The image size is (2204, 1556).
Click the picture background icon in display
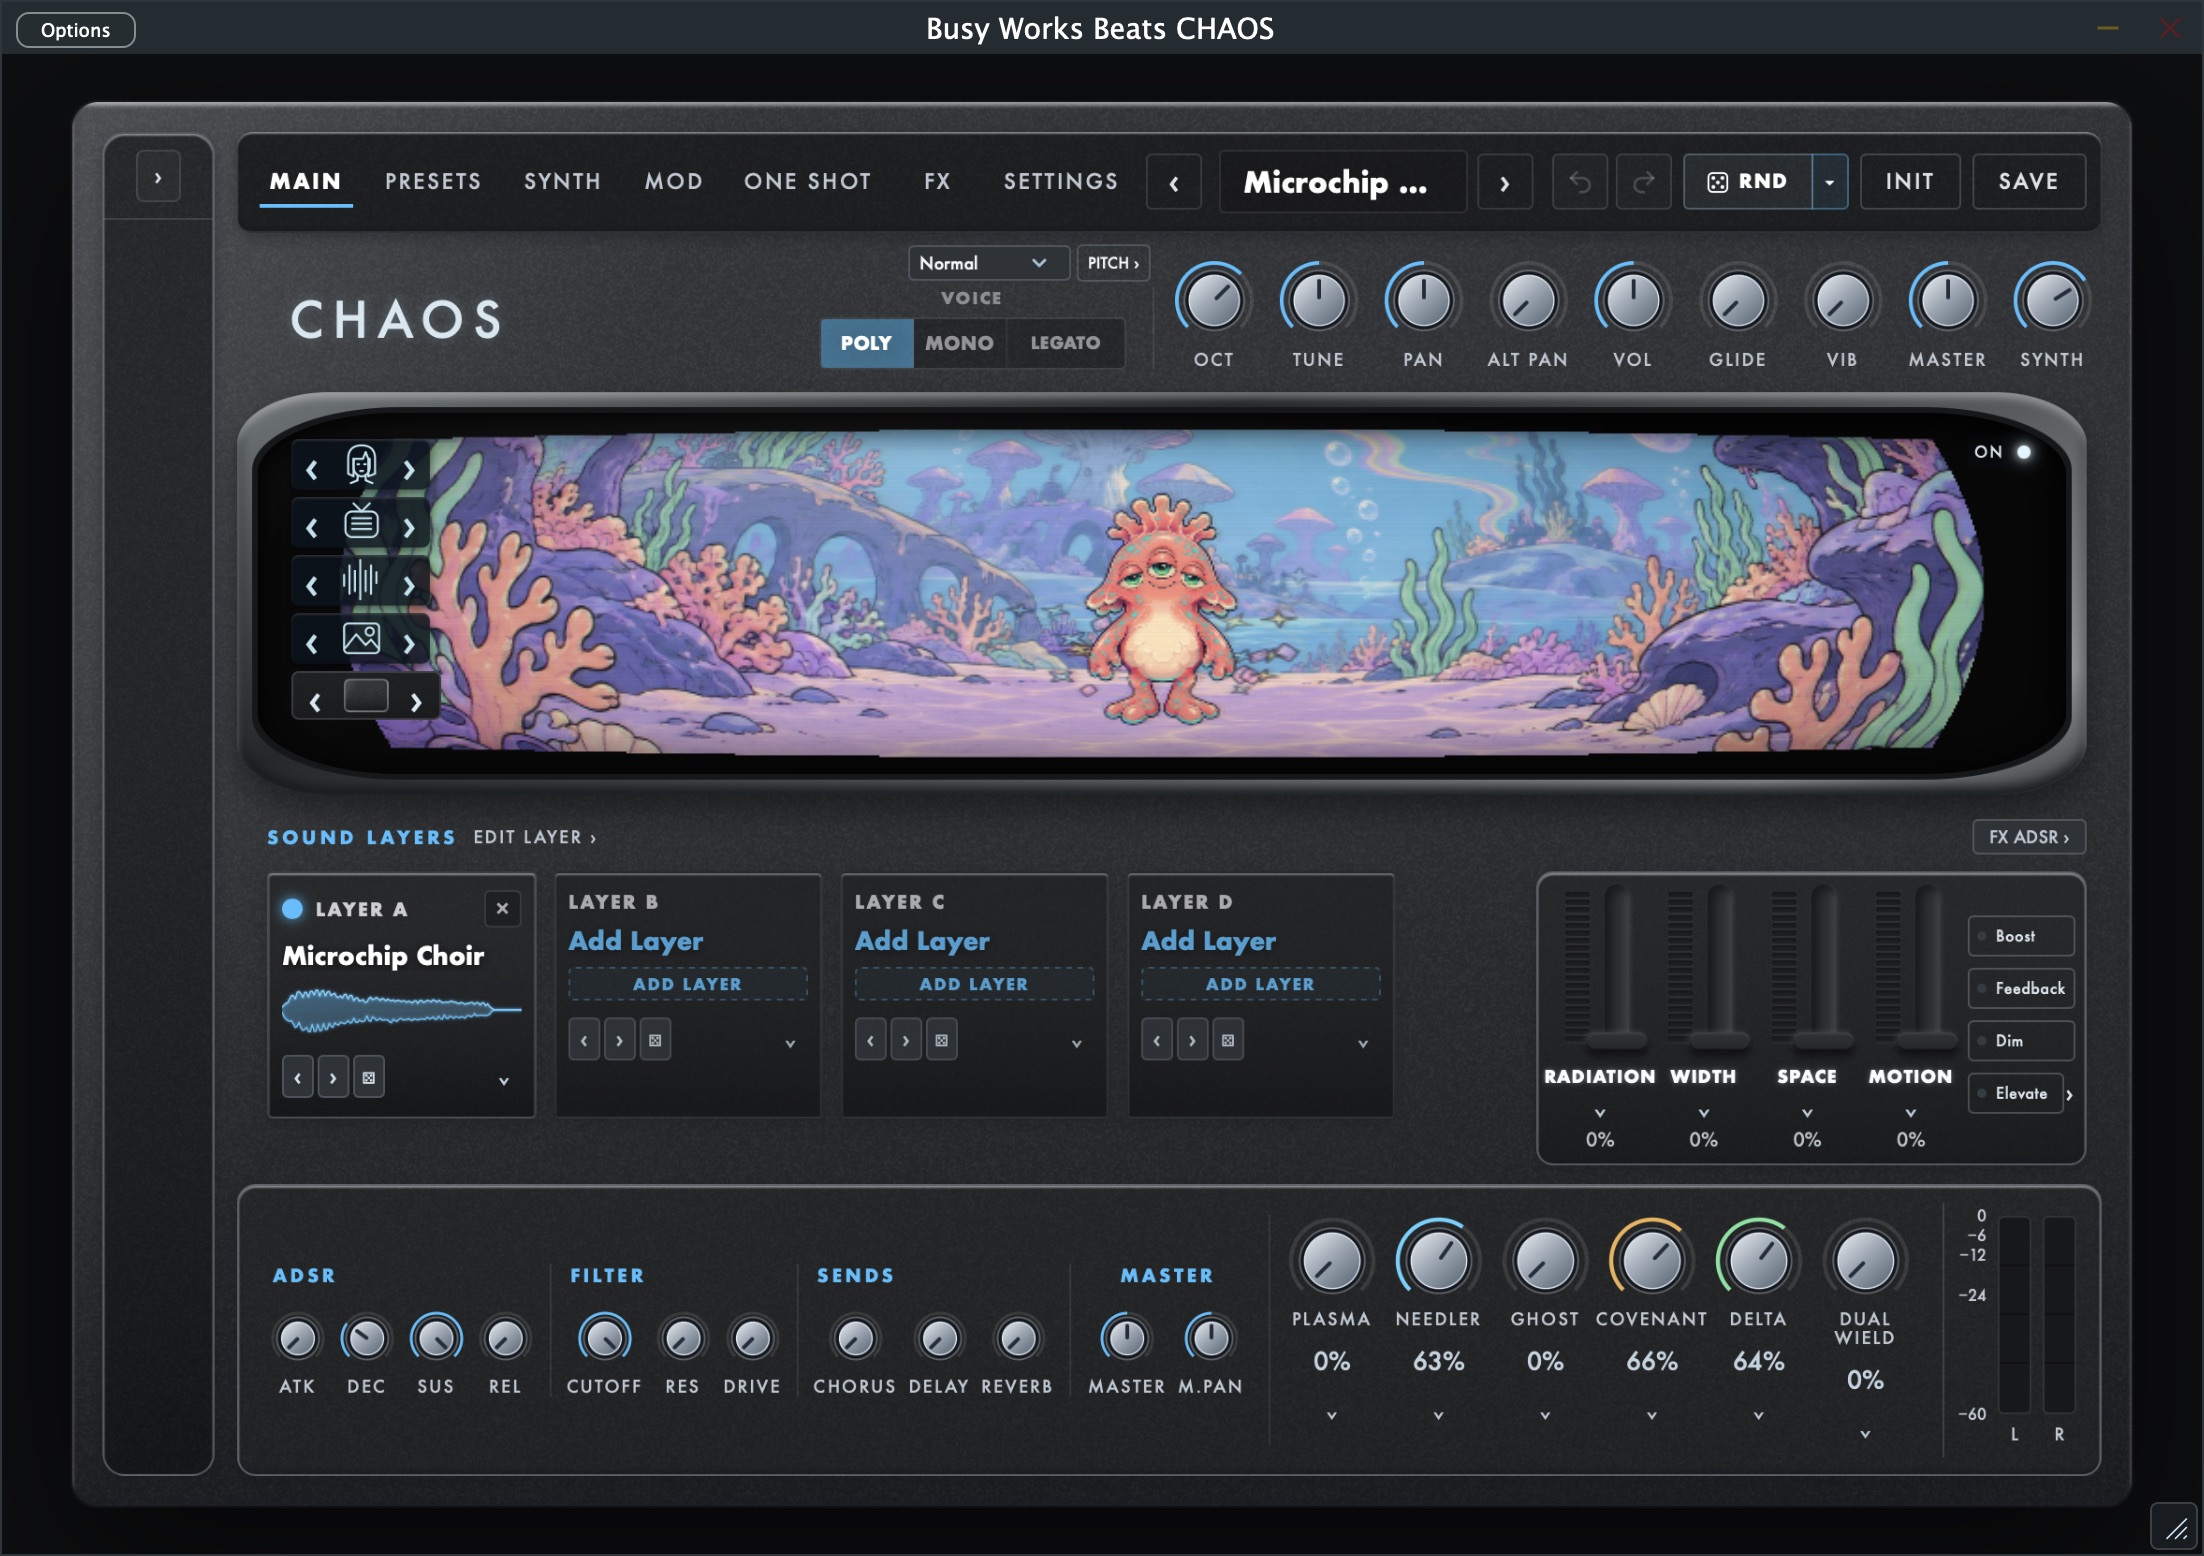coord(361,638)
